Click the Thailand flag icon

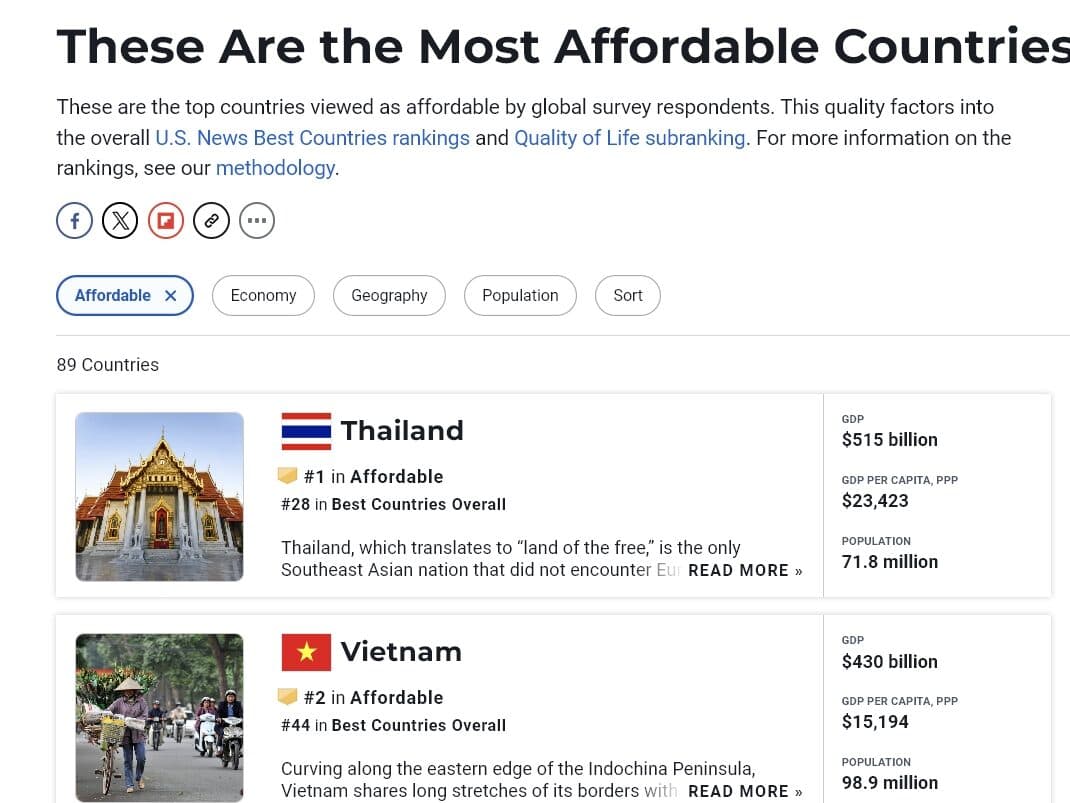[306, 431]
